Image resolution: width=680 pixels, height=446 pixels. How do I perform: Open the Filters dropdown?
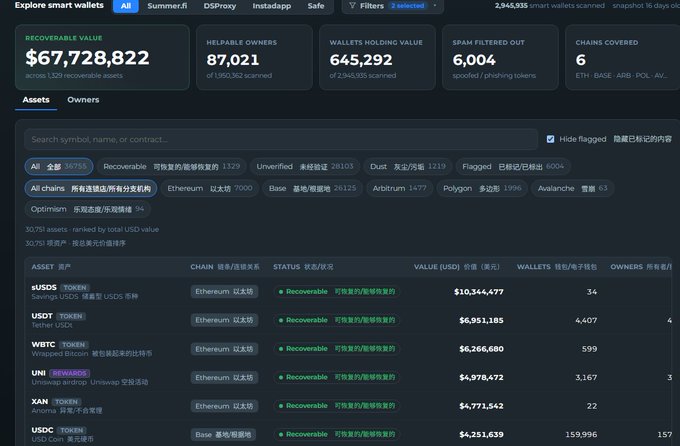click(x=392, y=6)
